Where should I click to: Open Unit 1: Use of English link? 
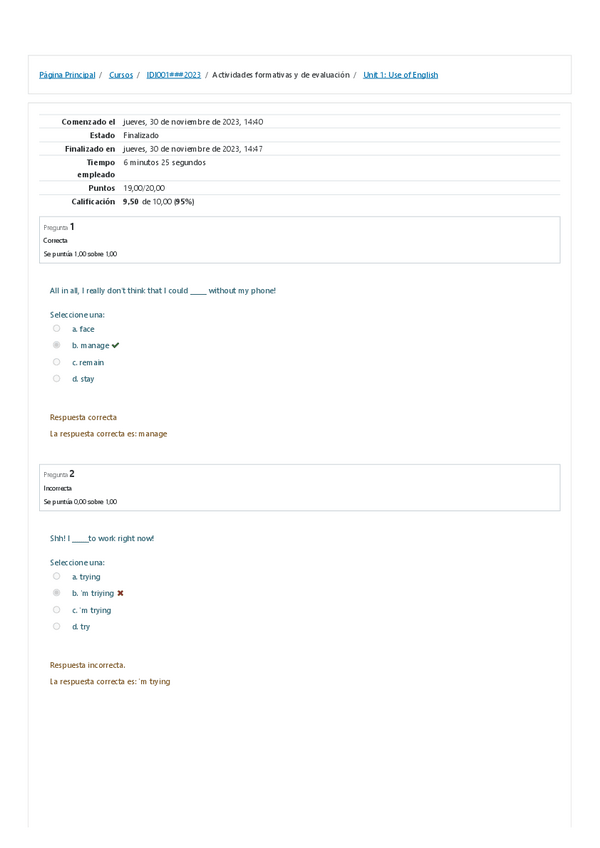pos(400,75)
